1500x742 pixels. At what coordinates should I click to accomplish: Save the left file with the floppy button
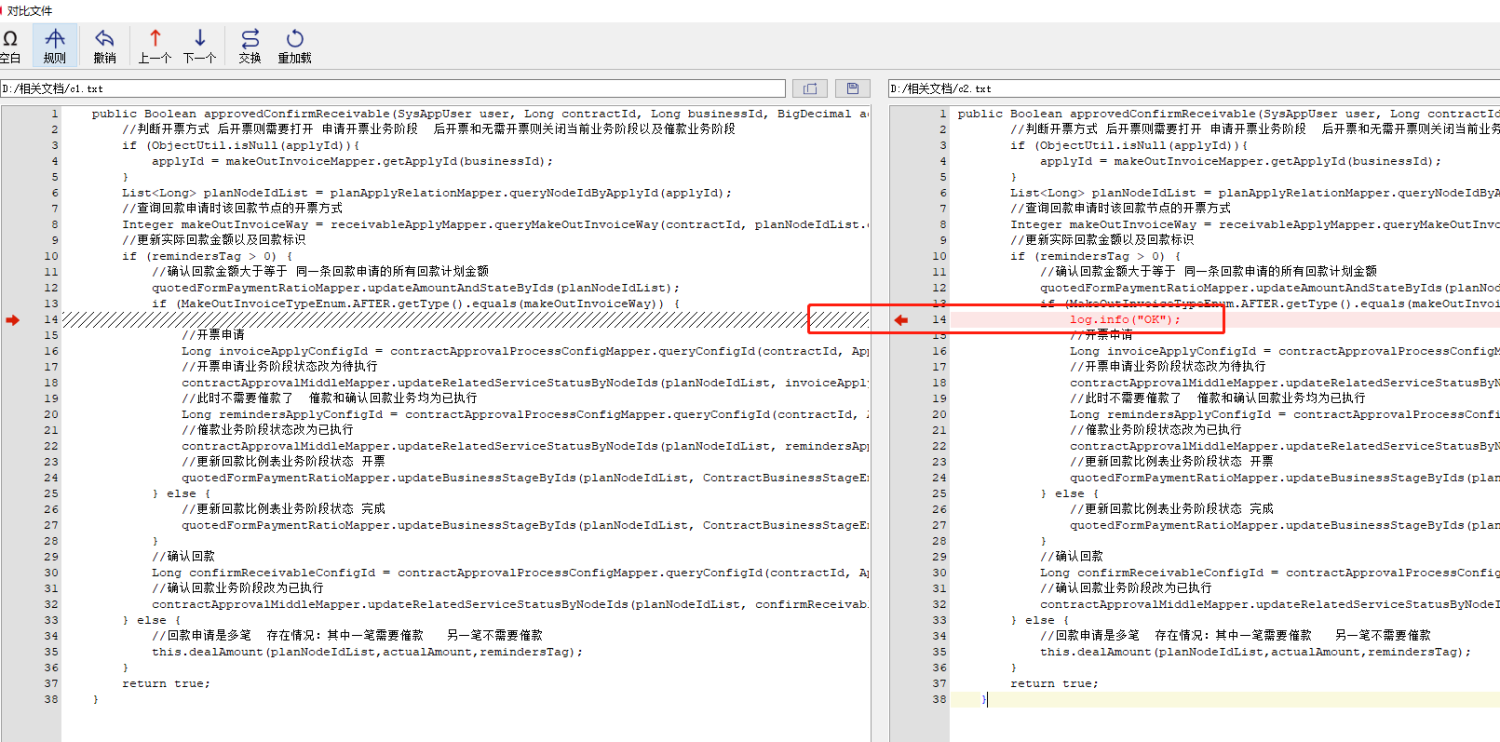pos(851,88)
